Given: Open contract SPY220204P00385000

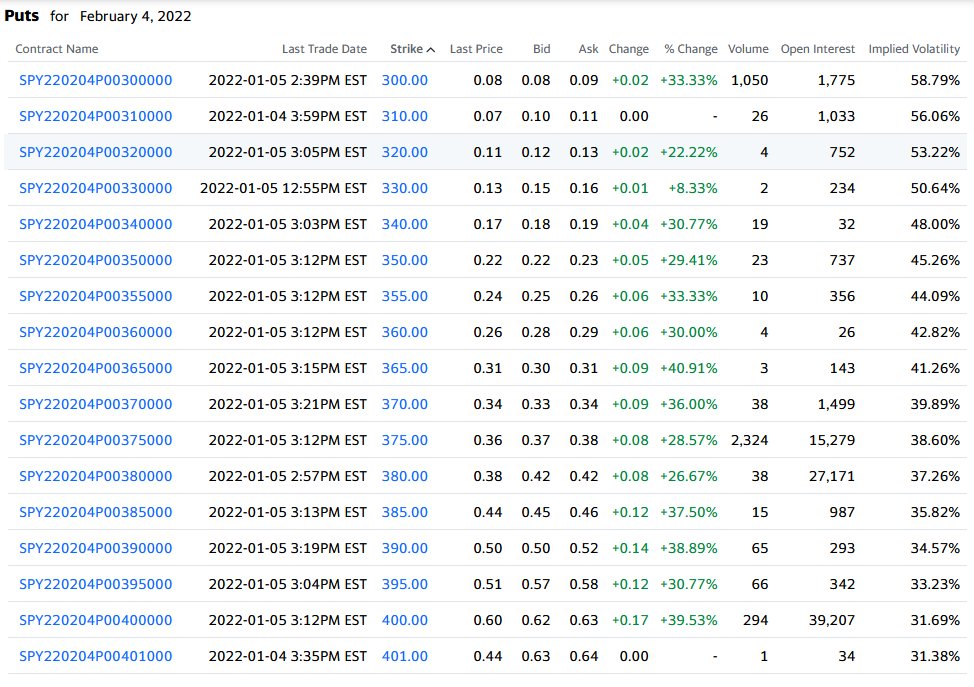Looking at the screenshot, I should click(x=96, y=512).
